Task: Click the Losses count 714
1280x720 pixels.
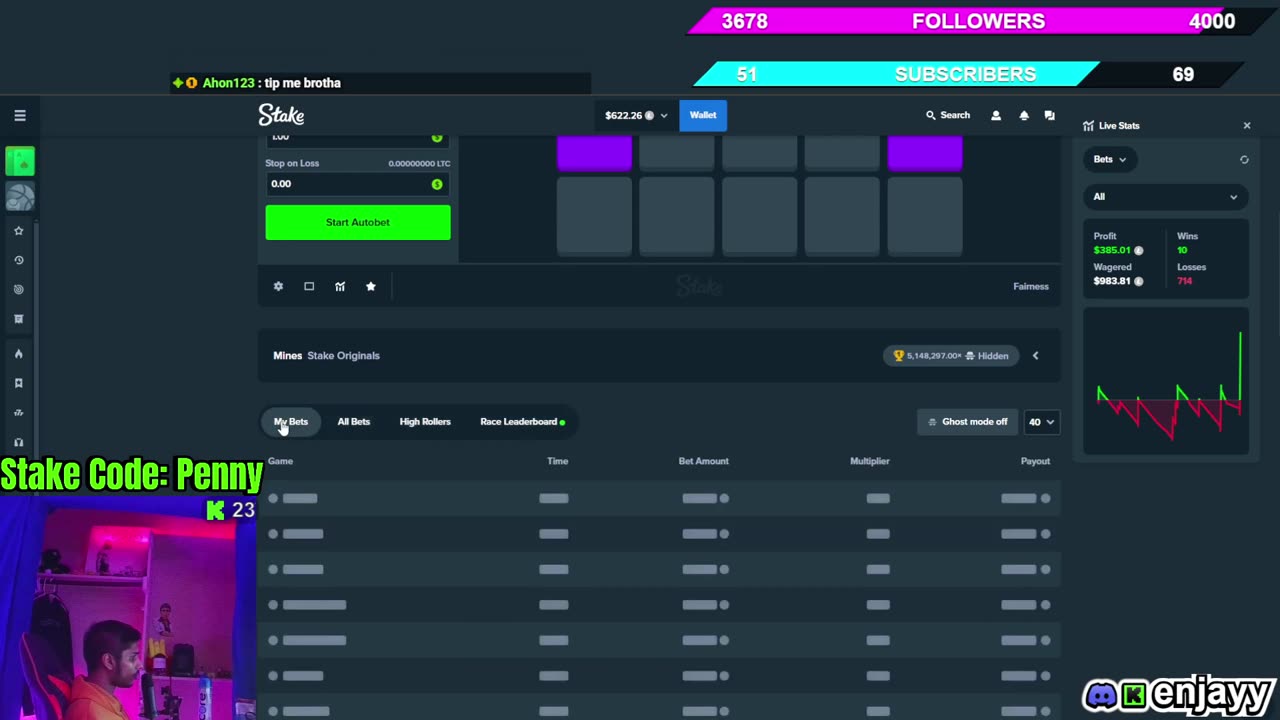Action: coord(1185,282)
